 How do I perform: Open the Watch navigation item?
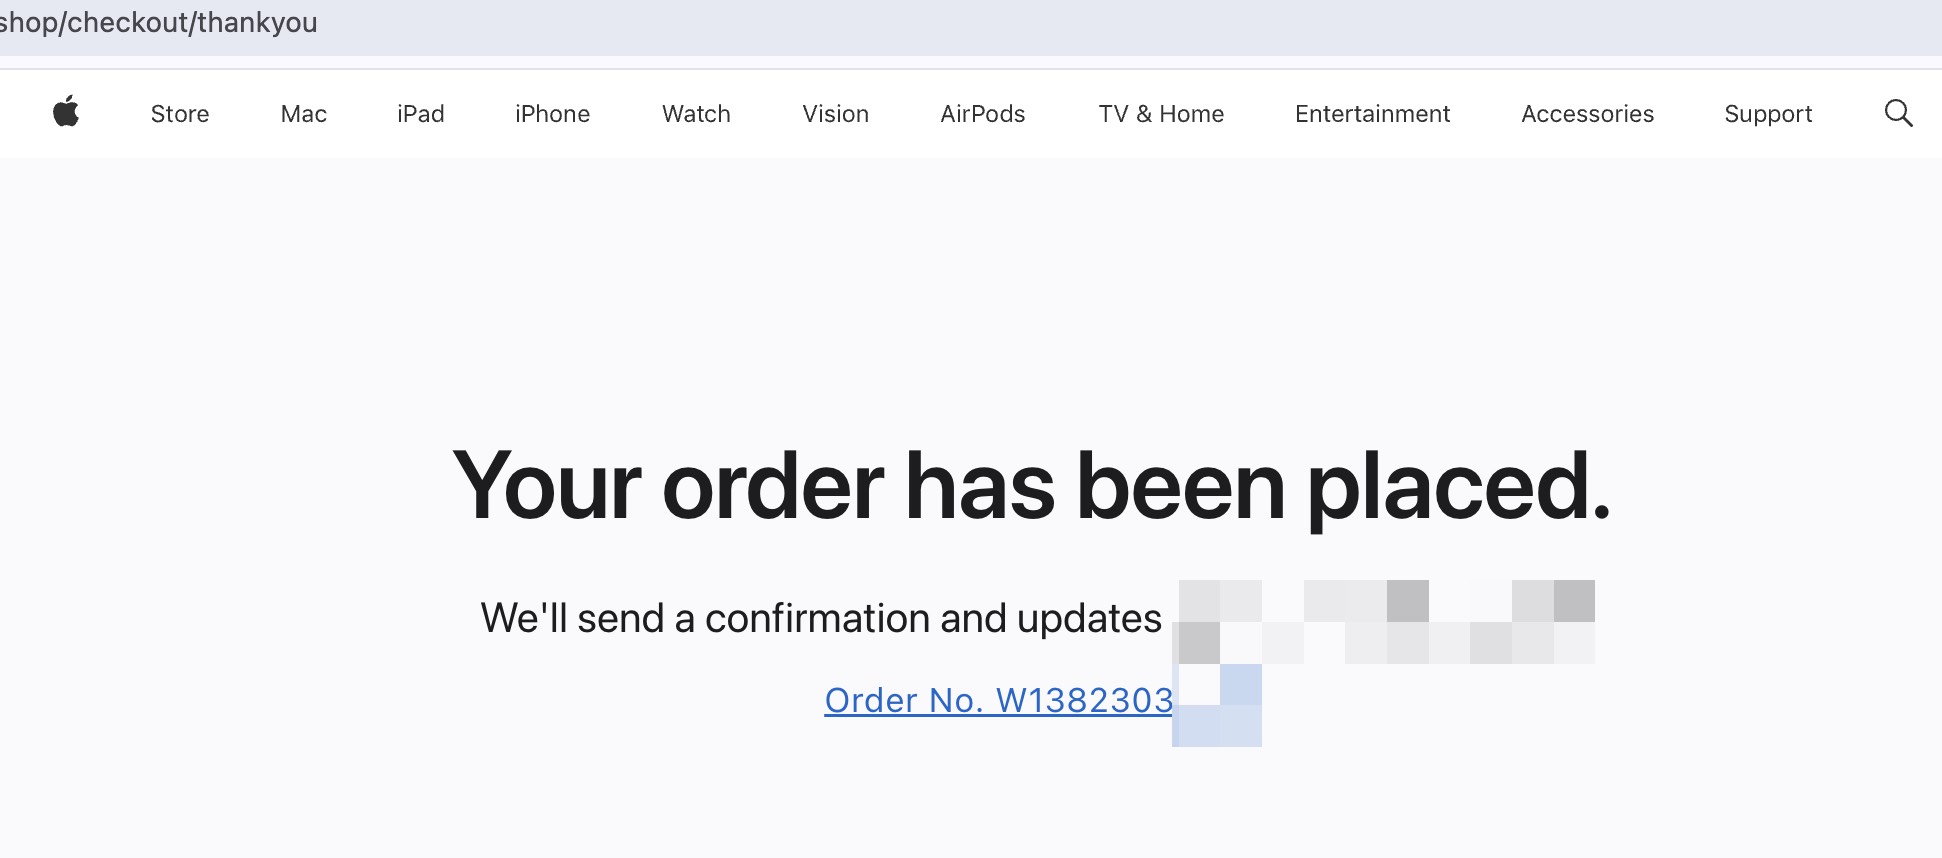(x=696, y=114)
